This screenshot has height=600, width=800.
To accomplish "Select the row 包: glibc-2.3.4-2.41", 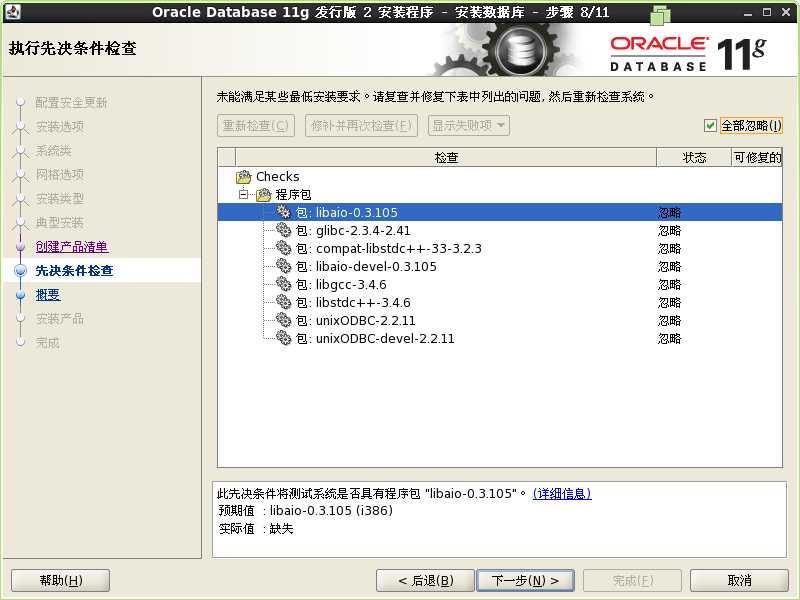I will 500,230.
